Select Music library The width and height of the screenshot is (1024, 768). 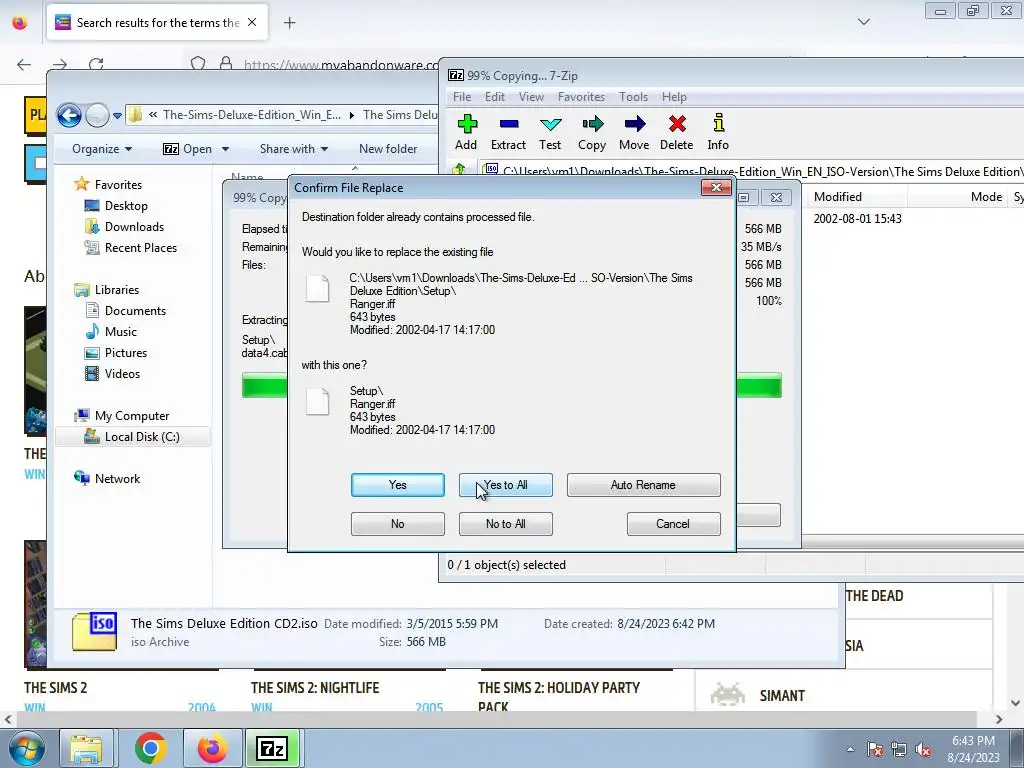pos(121,332)
